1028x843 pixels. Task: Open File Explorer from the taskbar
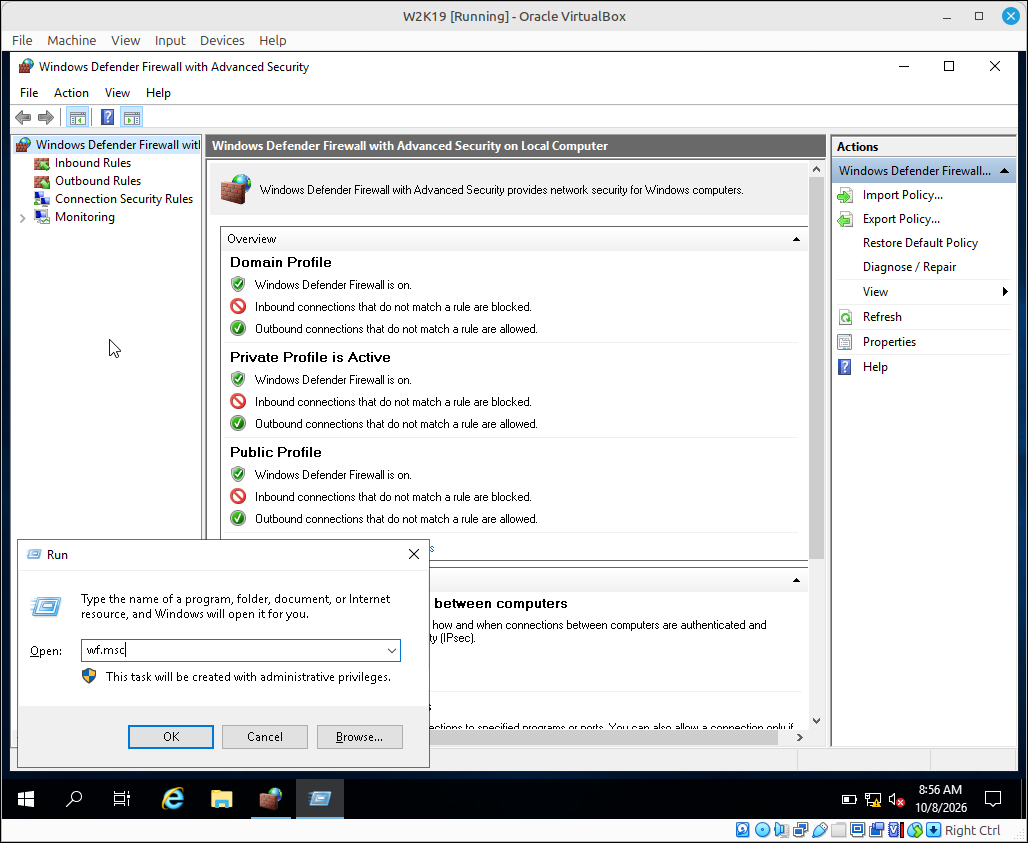(x=222, y=798)
